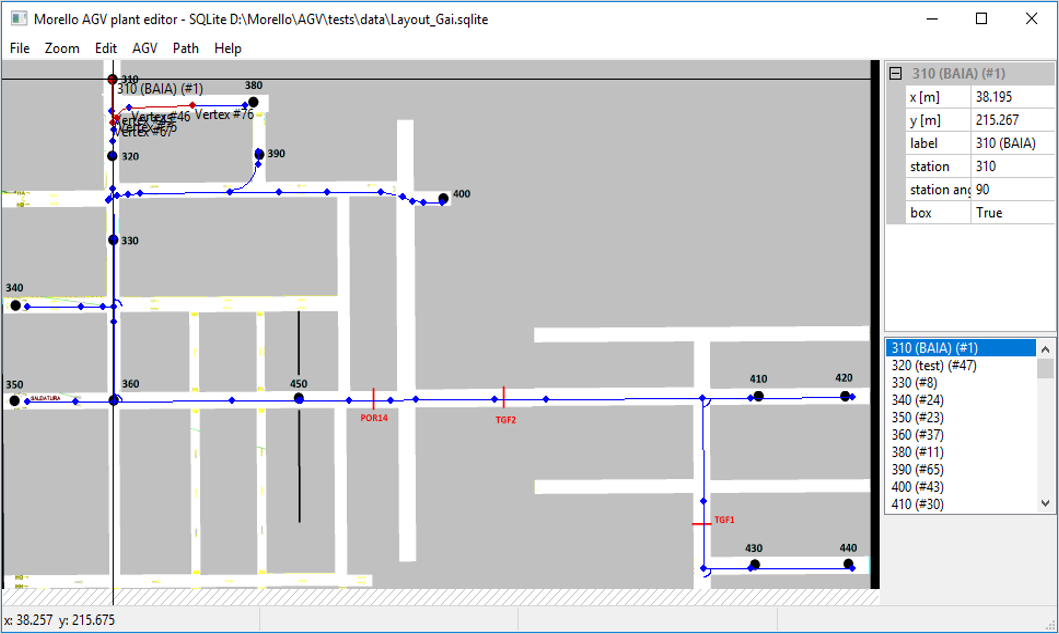Click the red TGF2 marker

(504, 397)
